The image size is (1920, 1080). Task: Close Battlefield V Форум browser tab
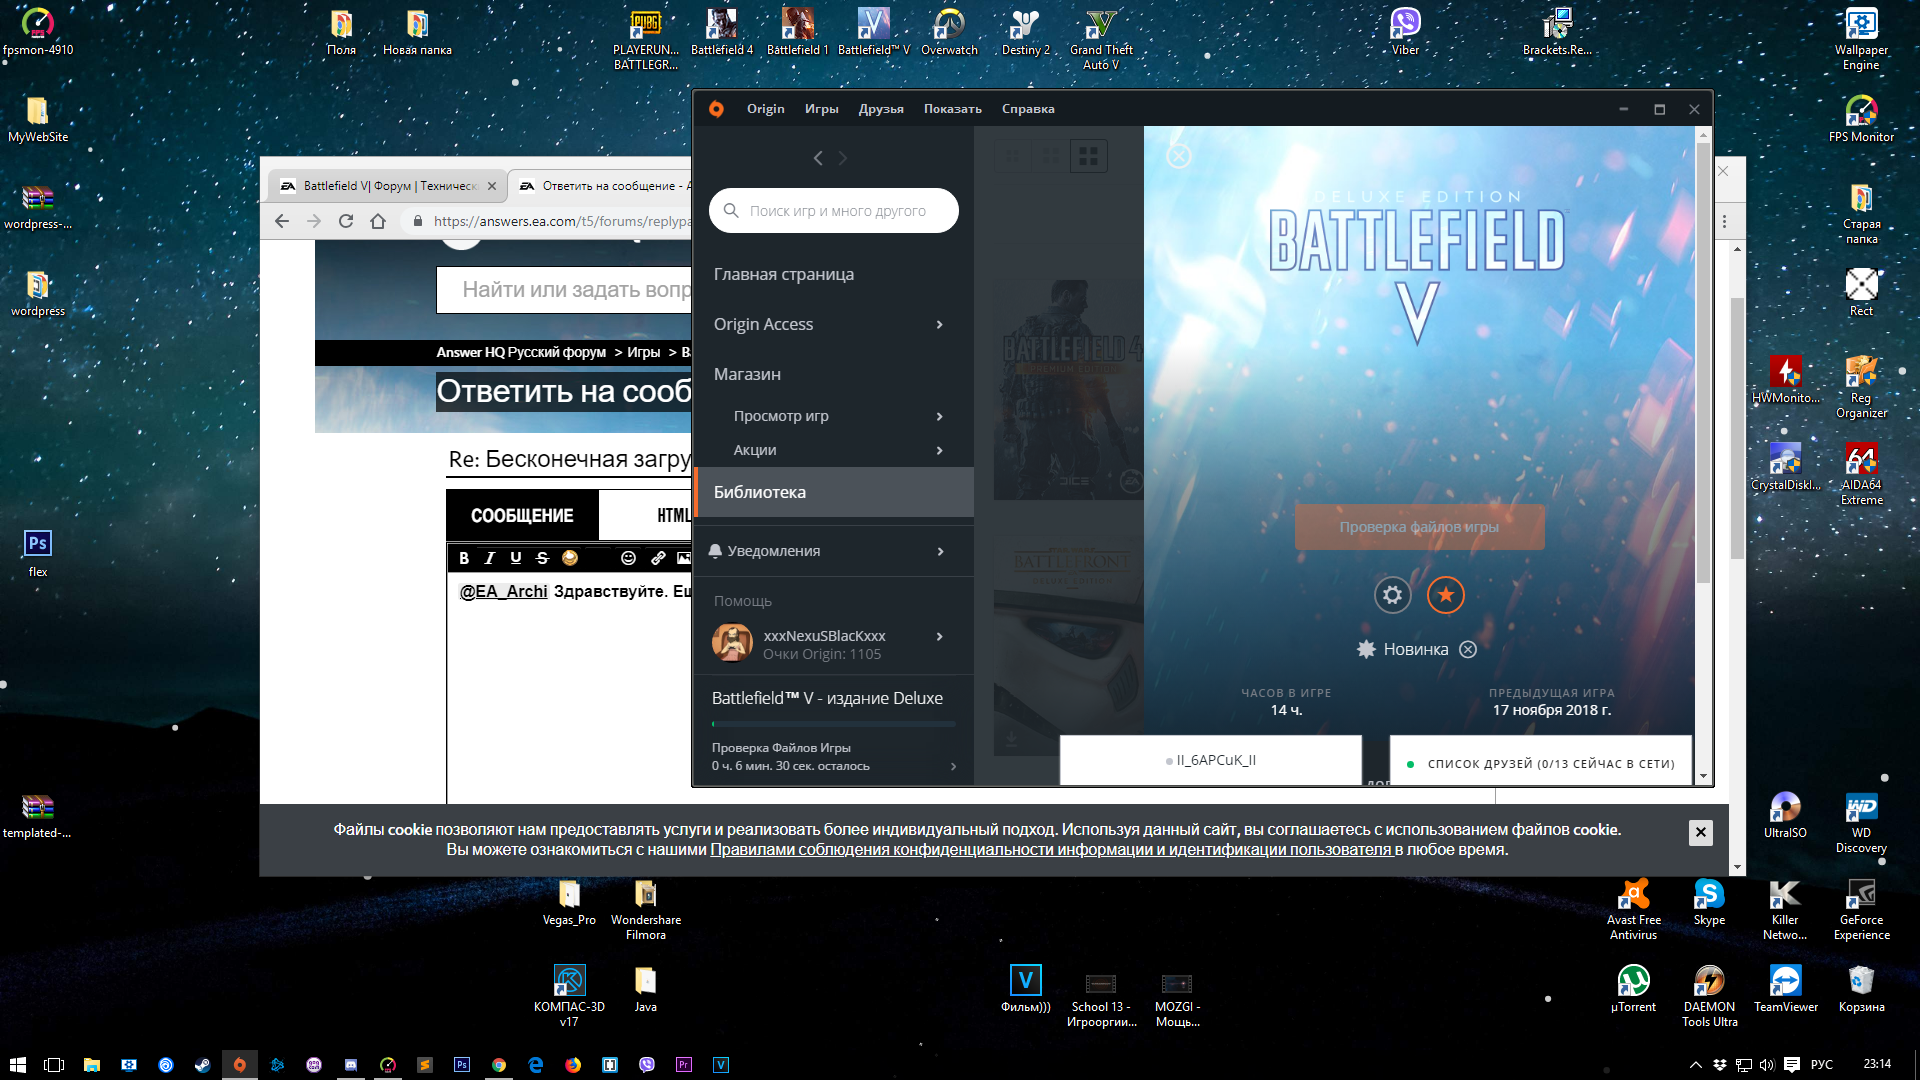[x=492, y=186]
